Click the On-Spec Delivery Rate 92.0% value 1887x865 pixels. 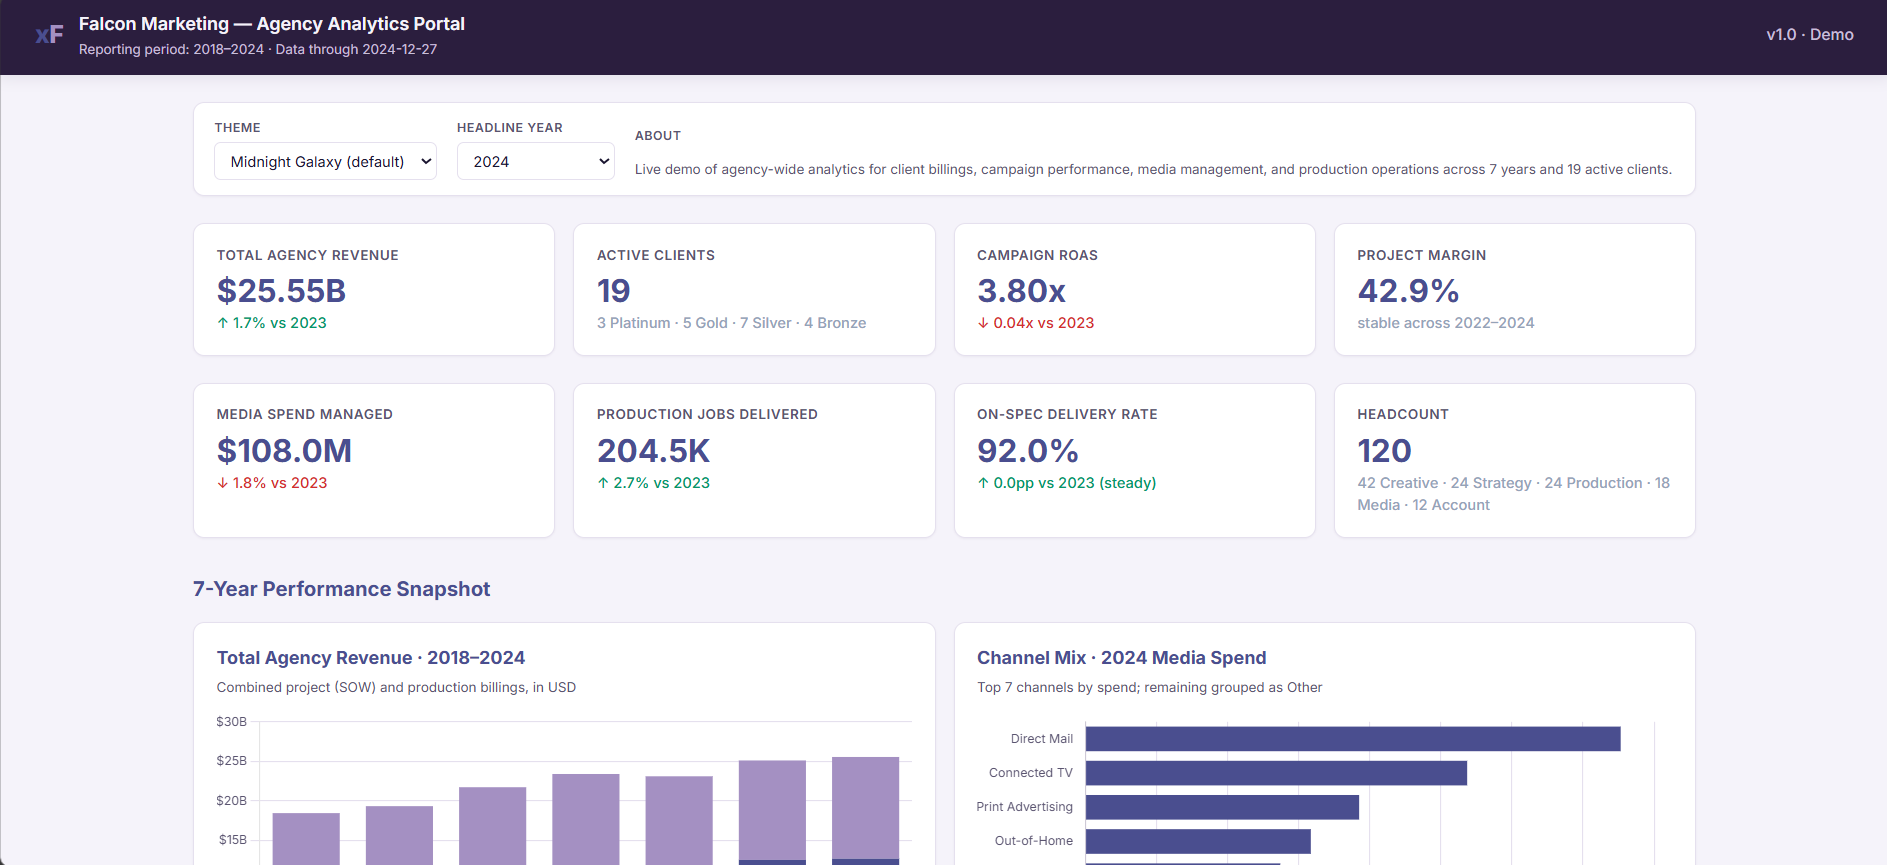point(1027,450)
